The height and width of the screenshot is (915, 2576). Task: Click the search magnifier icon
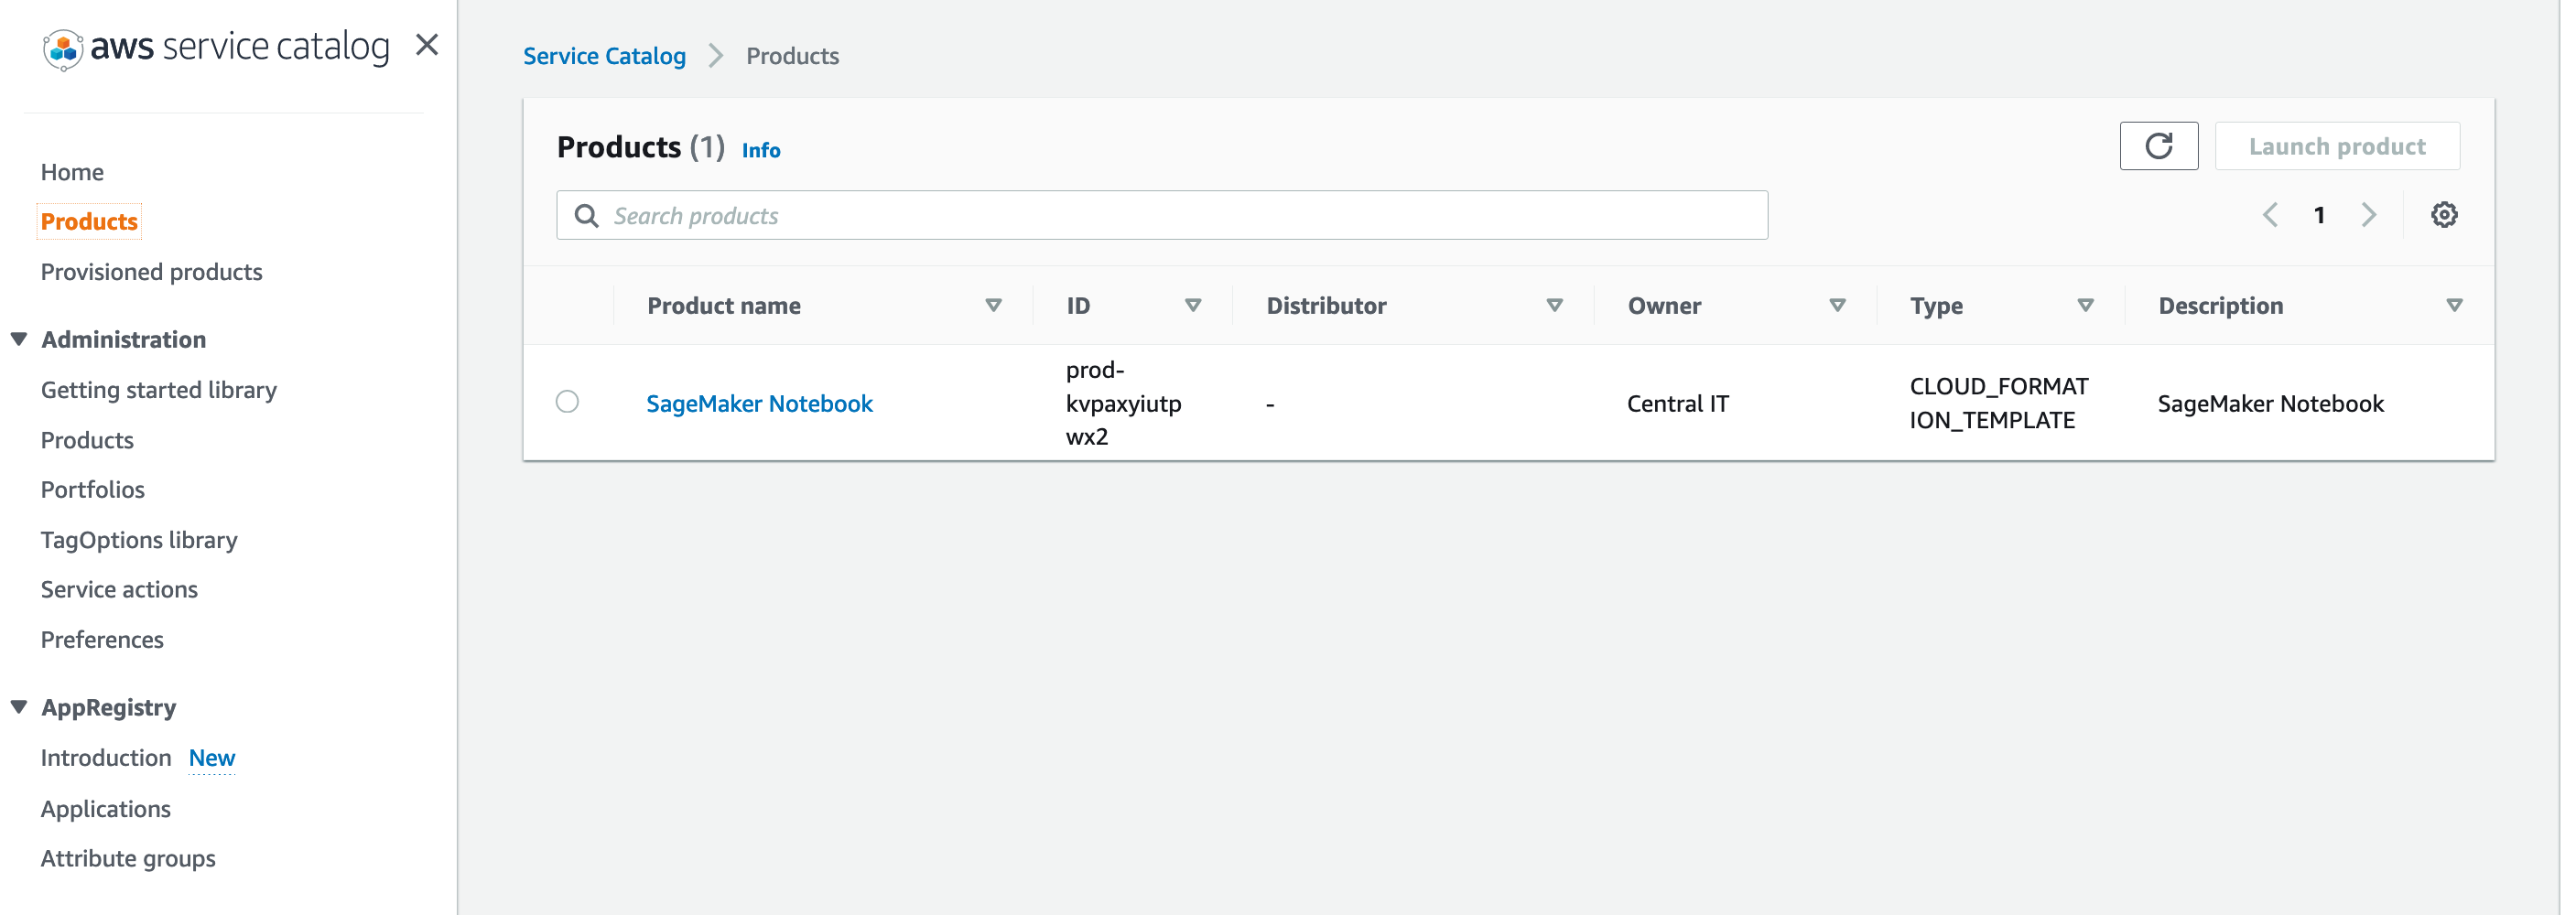(x=587, y=216)
